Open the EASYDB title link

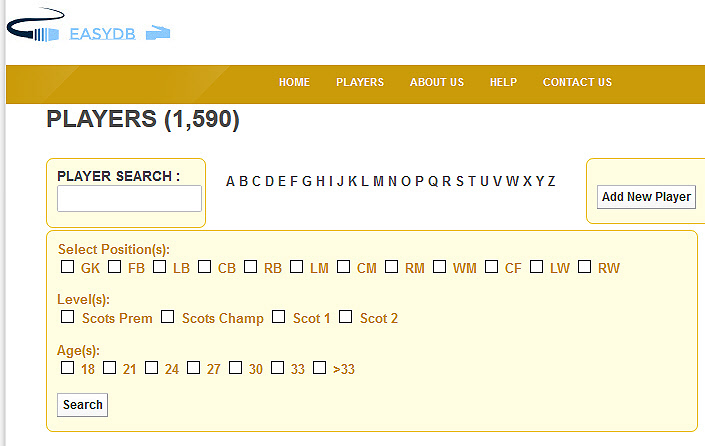pyautogui.click(x=102, y=34)
